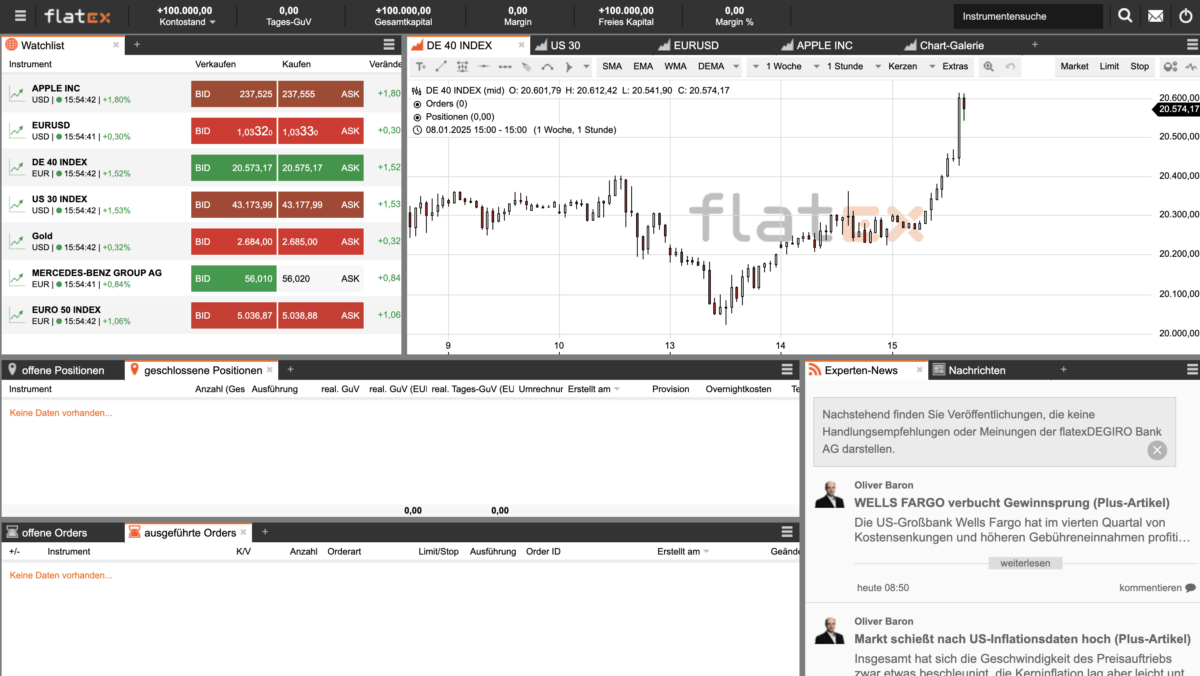
Task: Expand the Extras dropdown
Action: point(955,67)
